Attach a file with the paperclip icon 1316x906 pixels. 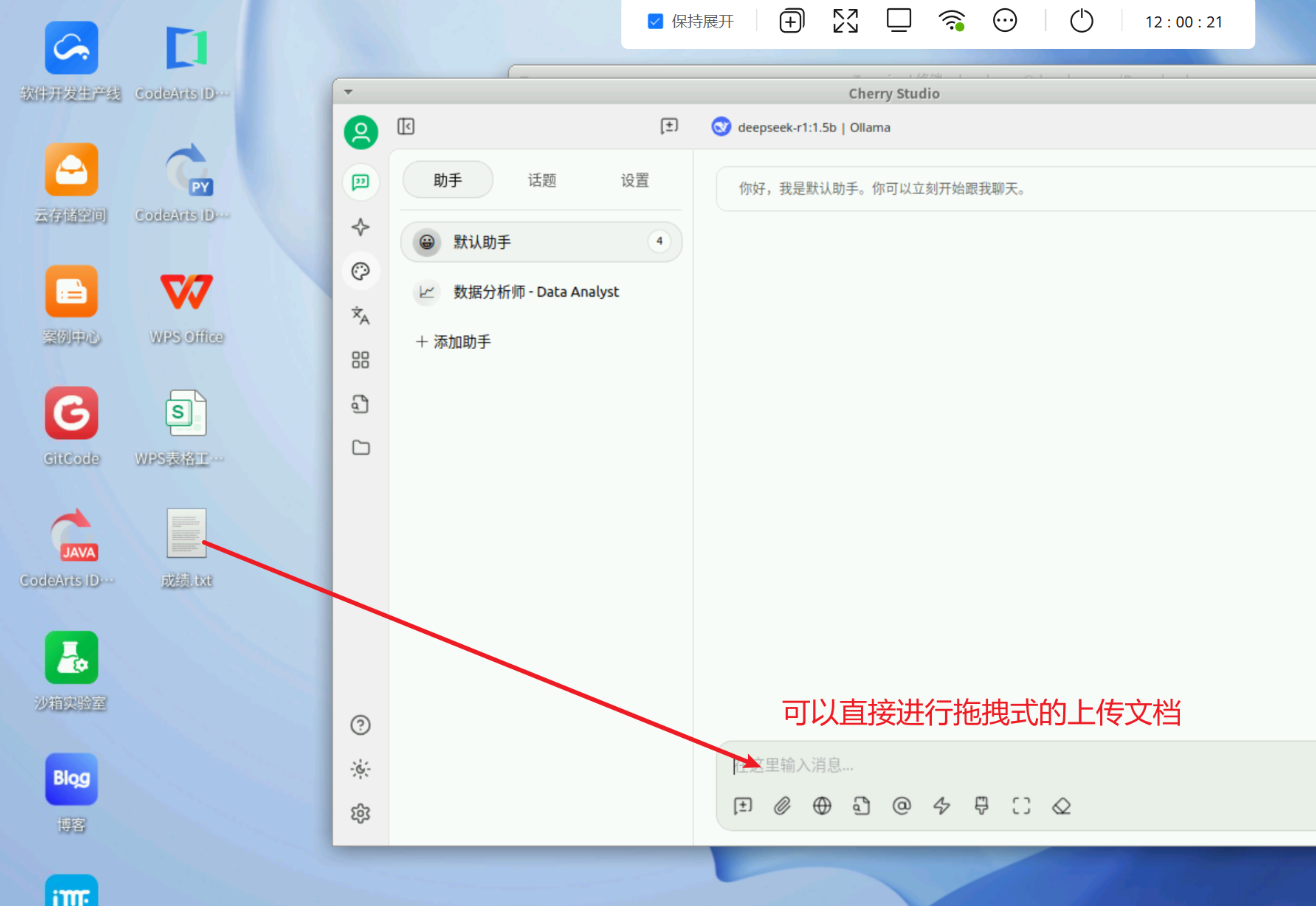[782, 806]
